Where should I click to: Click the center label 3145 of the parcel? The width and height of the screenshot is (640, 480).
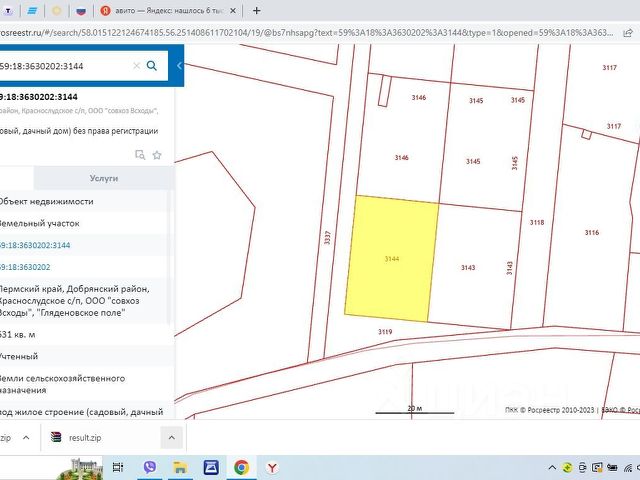point(473,162)
